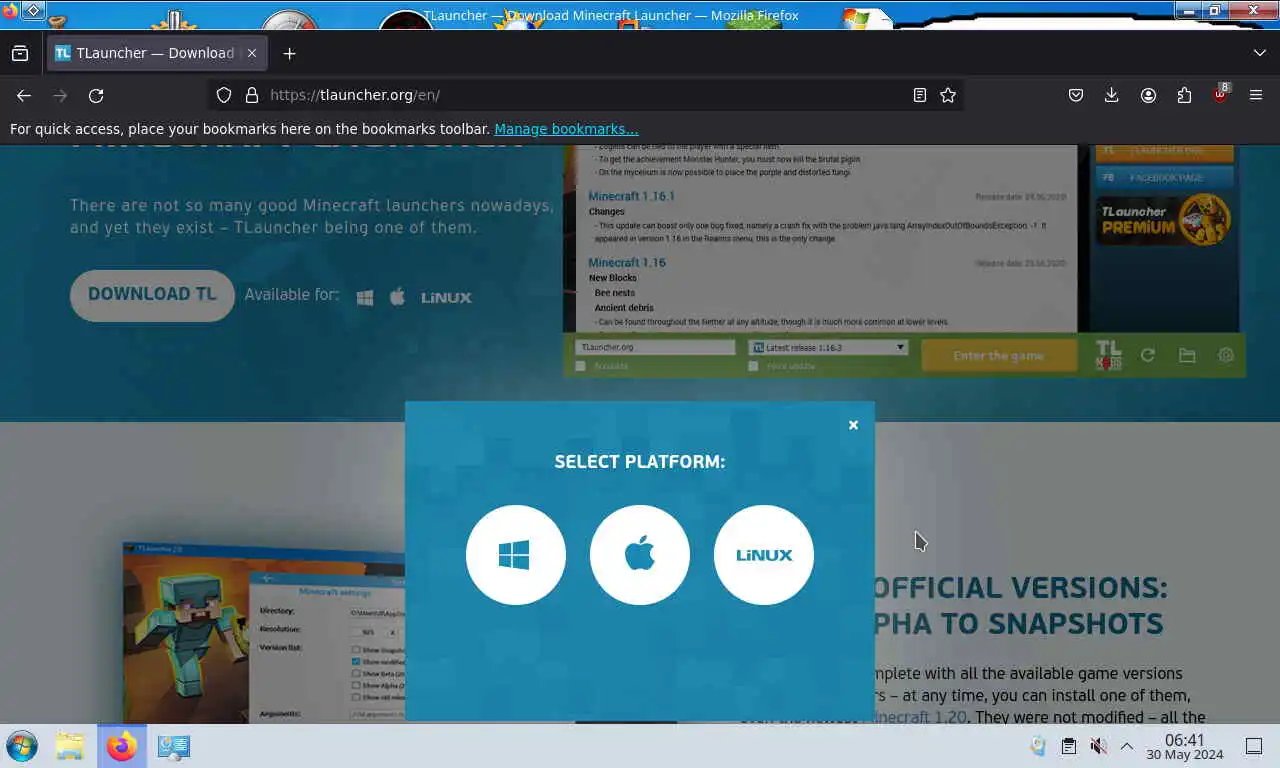Click the Apple logo beside Available for

pyautogui.click(x=398, y=296)
